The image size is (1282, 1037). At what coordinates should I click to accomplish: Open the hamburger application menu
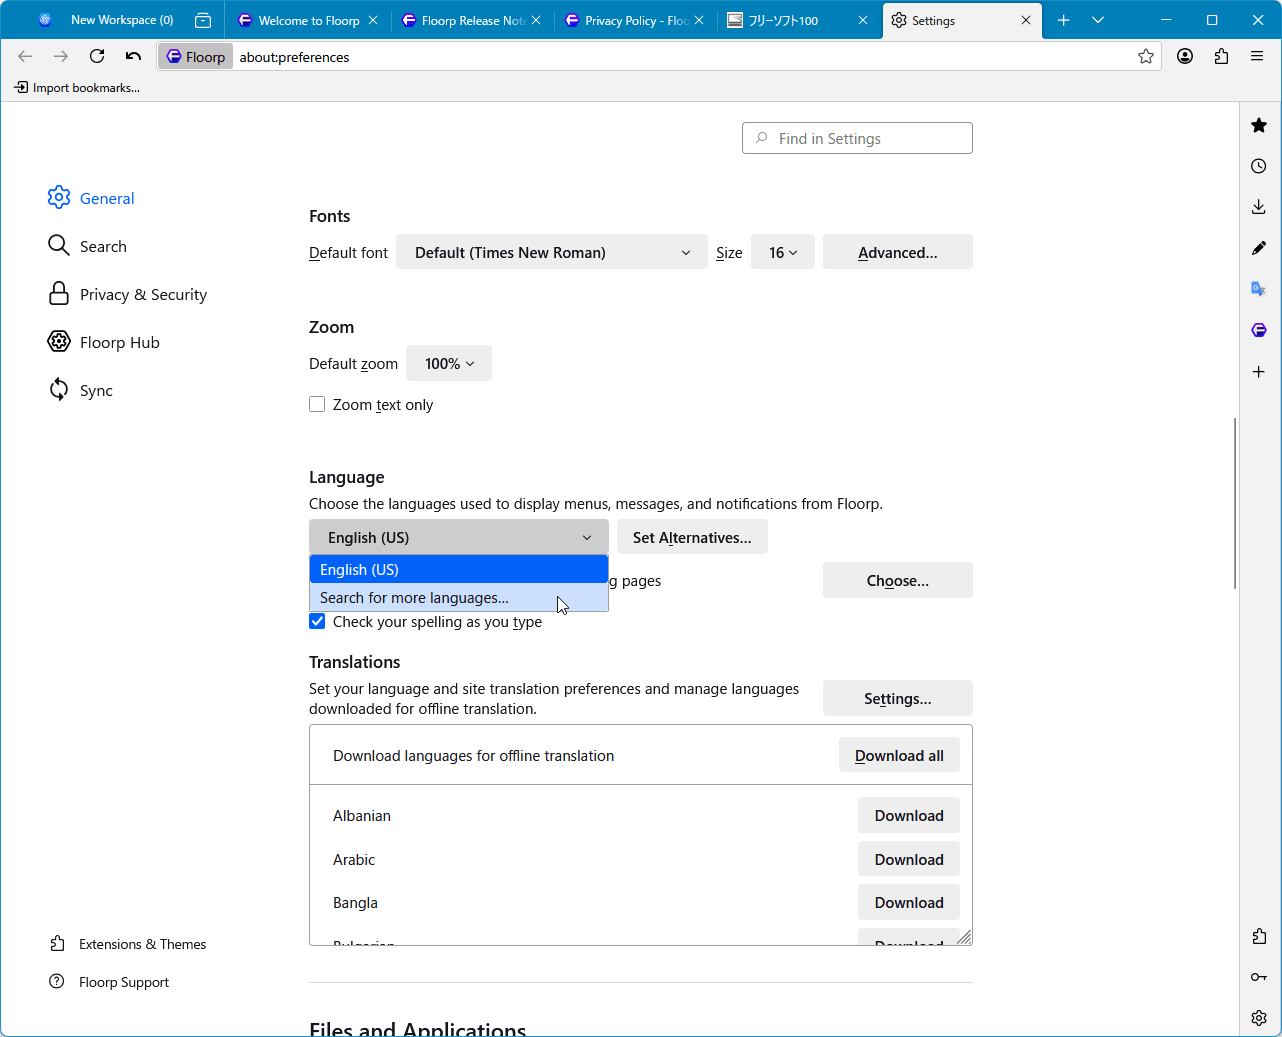(x=1257, y=56)
